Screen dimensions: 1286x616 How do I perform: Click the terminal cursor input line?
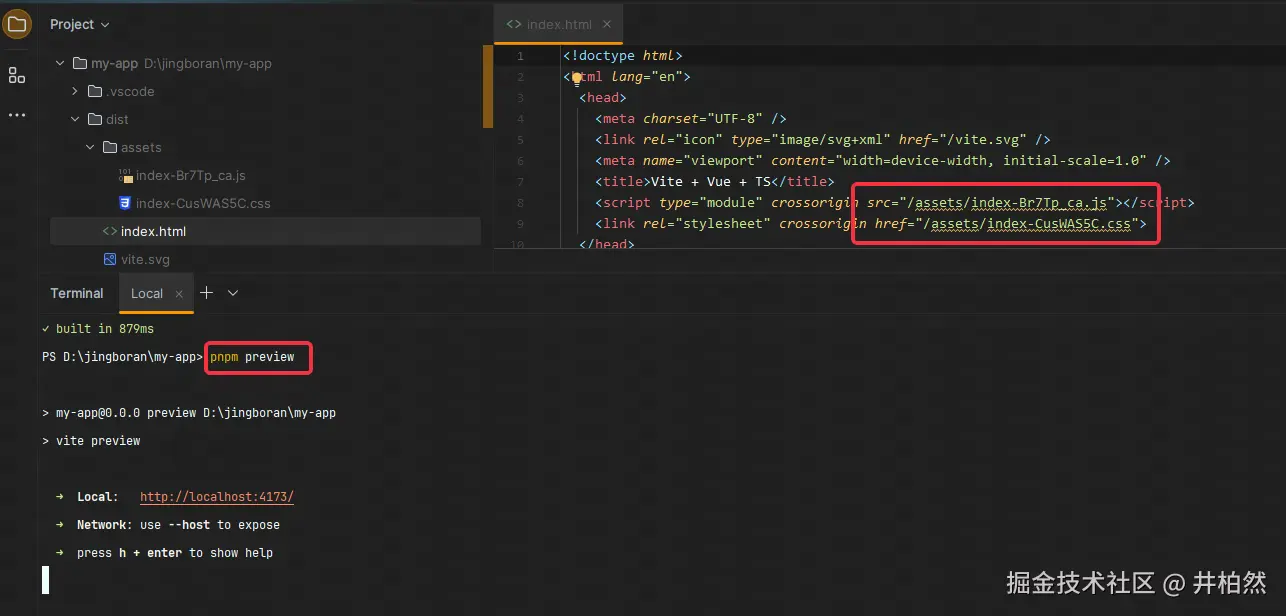point(45,580)
